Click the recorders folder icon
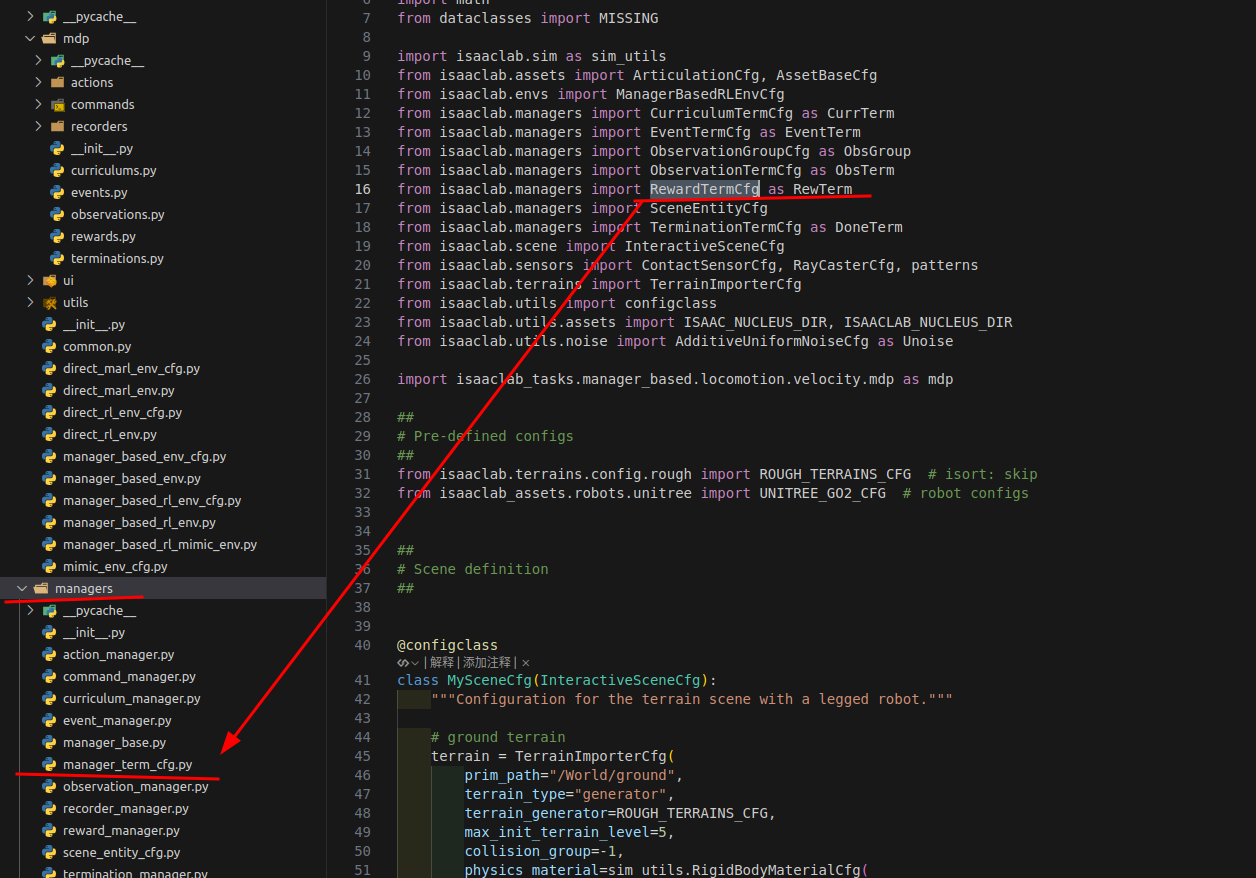The height and width of the screenshot is (878, 1256). point(57,127)
